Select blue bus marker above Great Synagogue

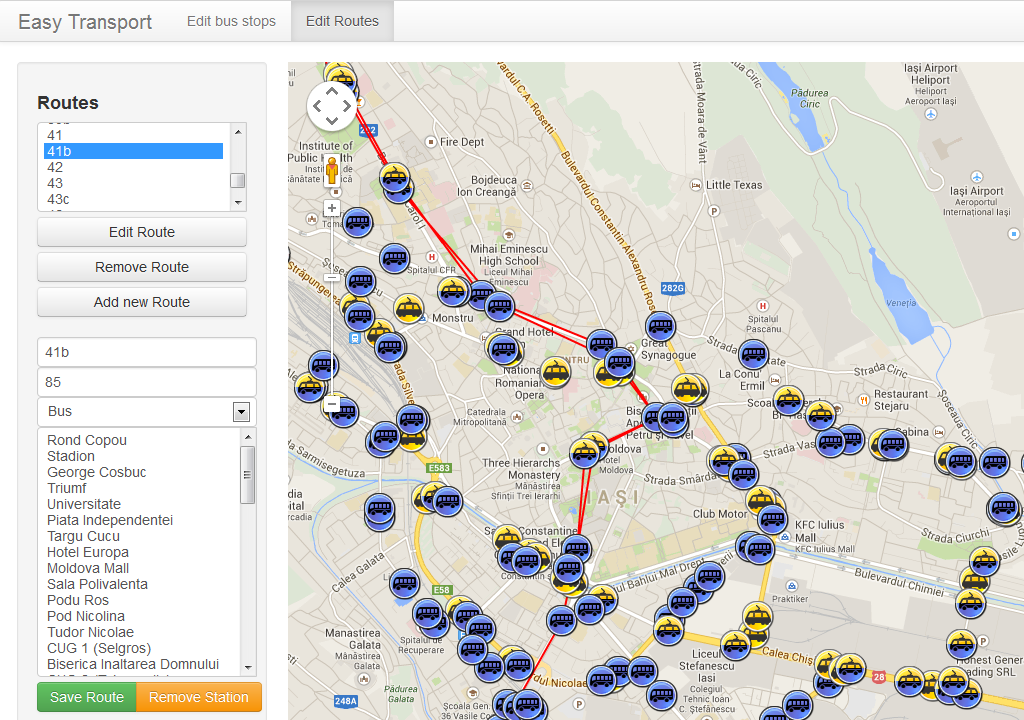(660, 326)
